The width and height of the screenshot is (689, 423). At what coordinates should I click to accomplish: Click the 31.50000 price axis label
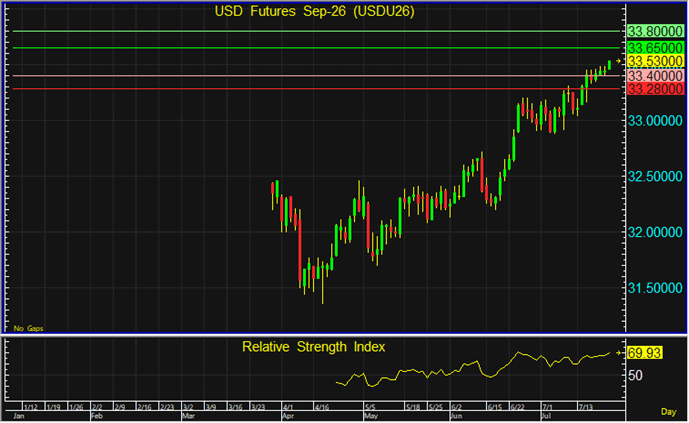(655, 288)
